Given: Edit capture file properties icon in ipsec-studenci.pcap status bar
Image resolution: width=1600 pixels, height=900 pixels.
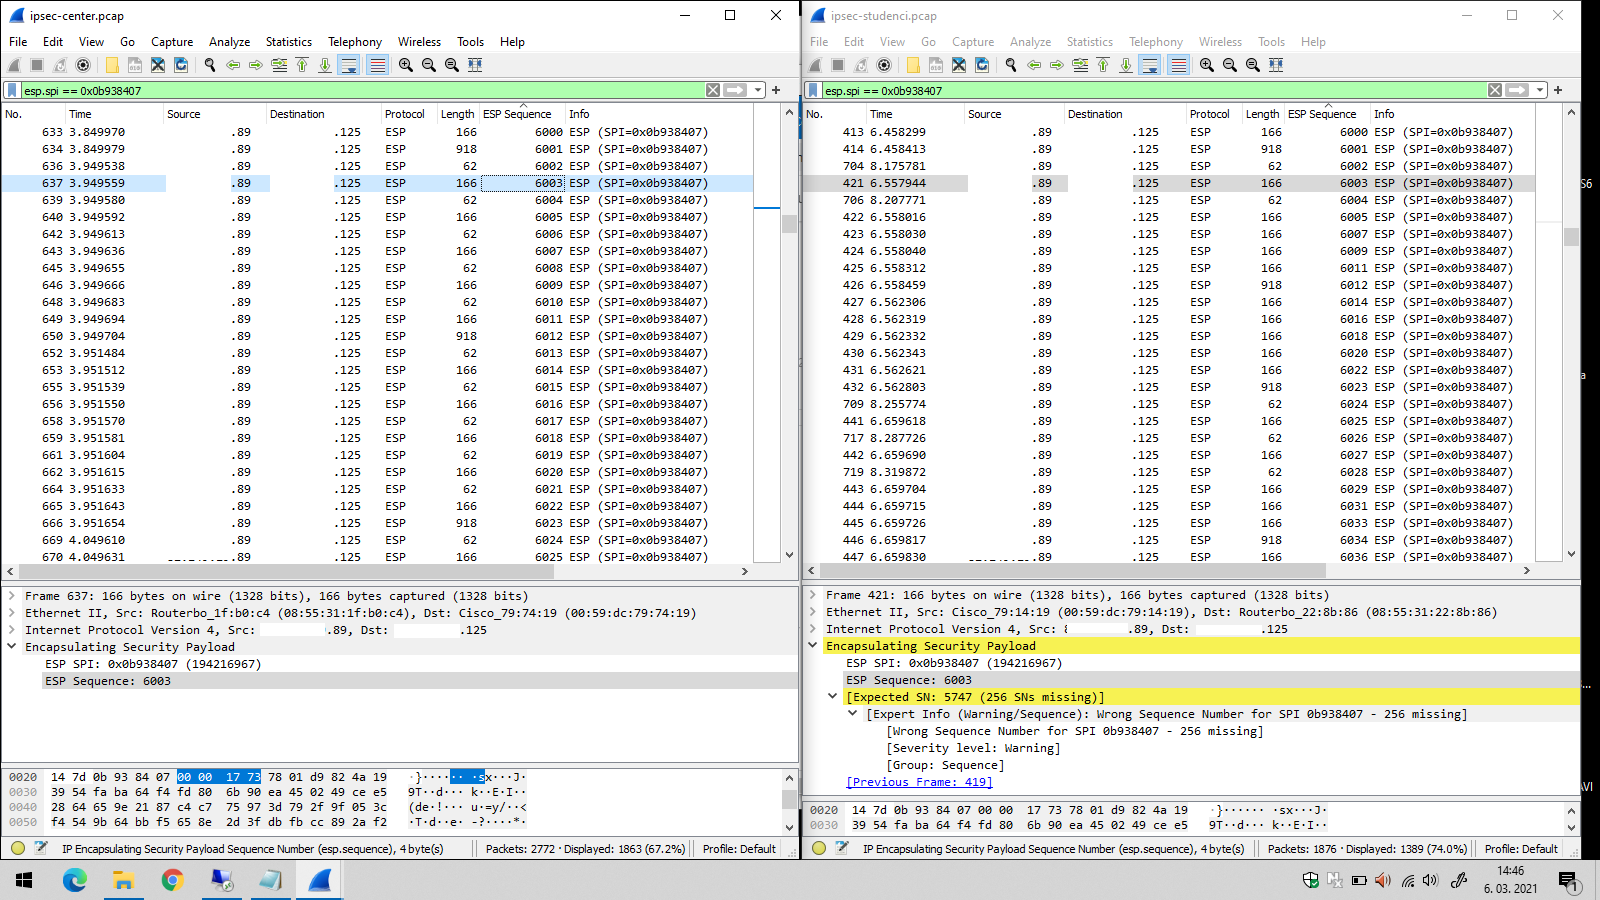Looking at the screenshot, I should [x=842, y=848].
